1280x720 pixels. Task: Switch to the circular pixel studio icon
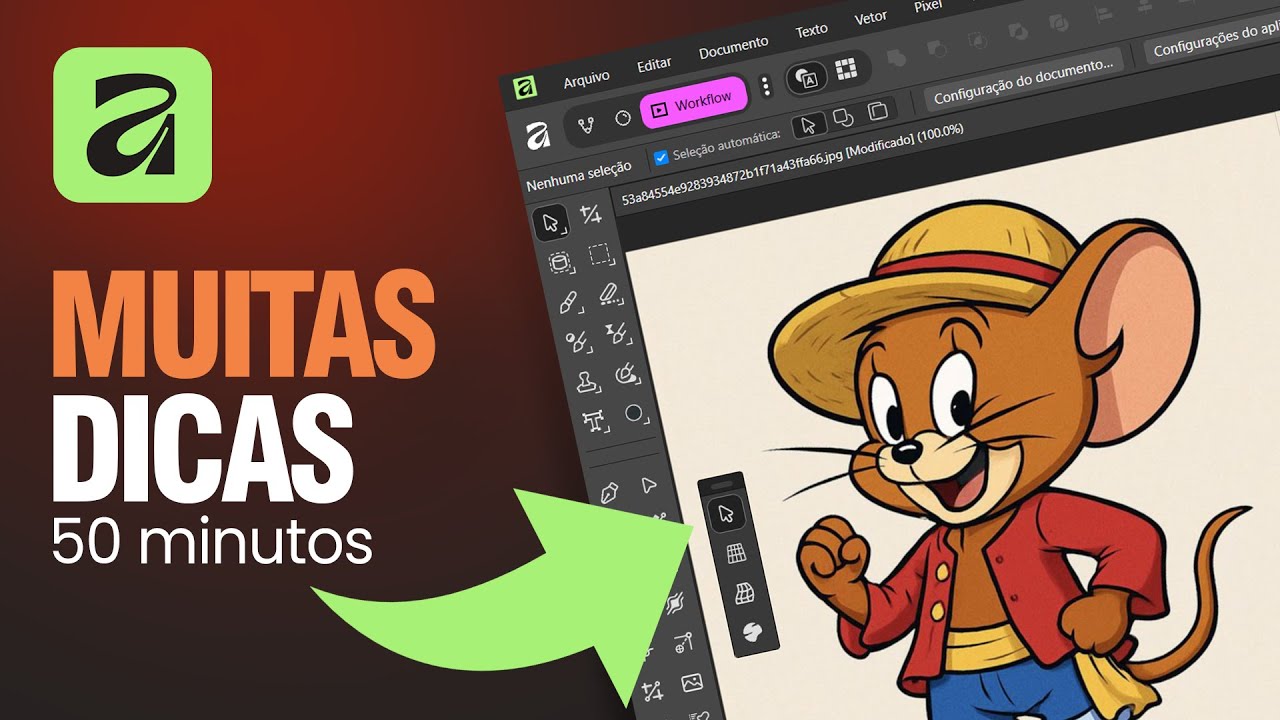pyautogui.click(x=623, y=118)
